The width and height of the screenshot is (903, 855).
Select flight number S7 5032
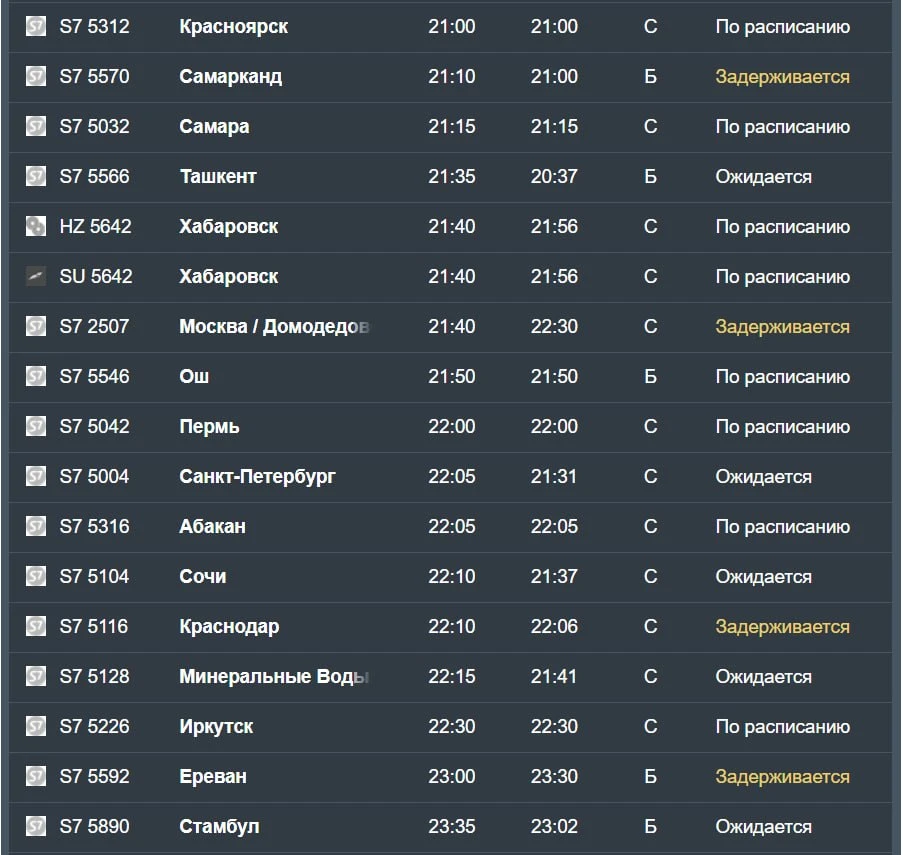tap(94, 126)
